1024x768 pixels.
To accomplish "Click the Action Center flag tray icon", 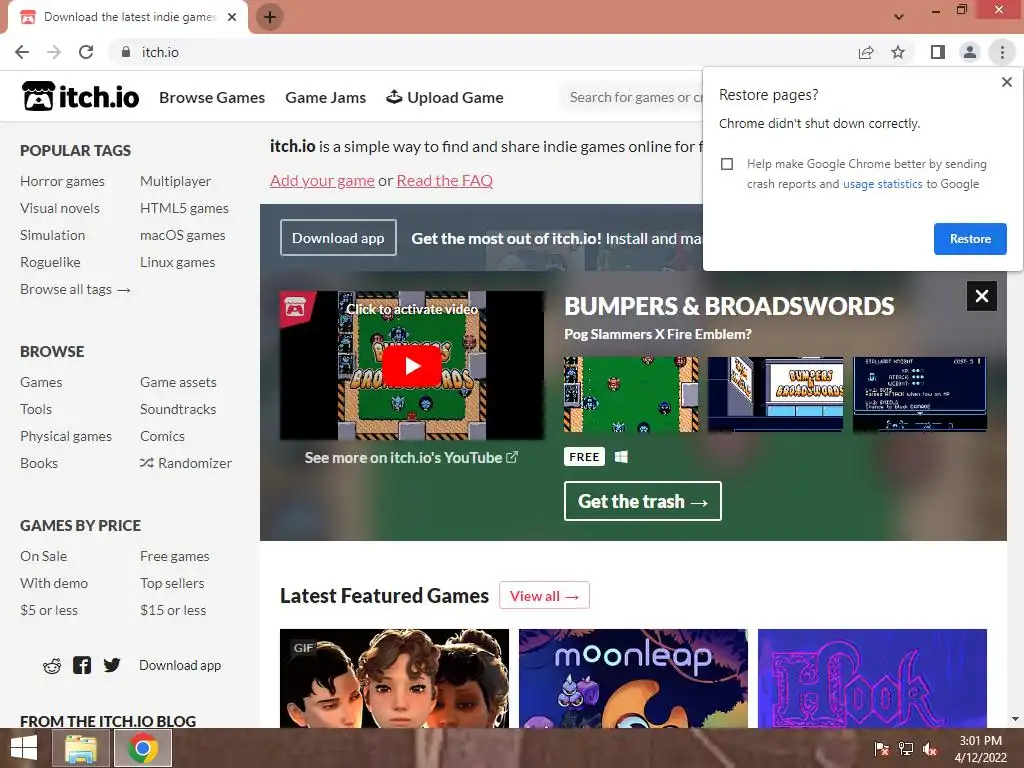I will [x=881, y=749].
